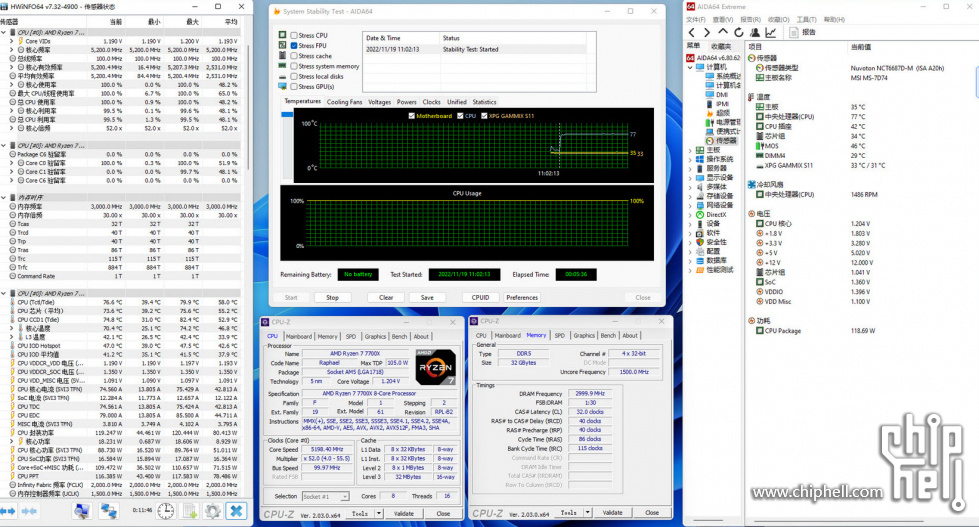Enable the Stress CPU checkbox
The height and width of the screenshot is (527, 979).
(293, 36)
